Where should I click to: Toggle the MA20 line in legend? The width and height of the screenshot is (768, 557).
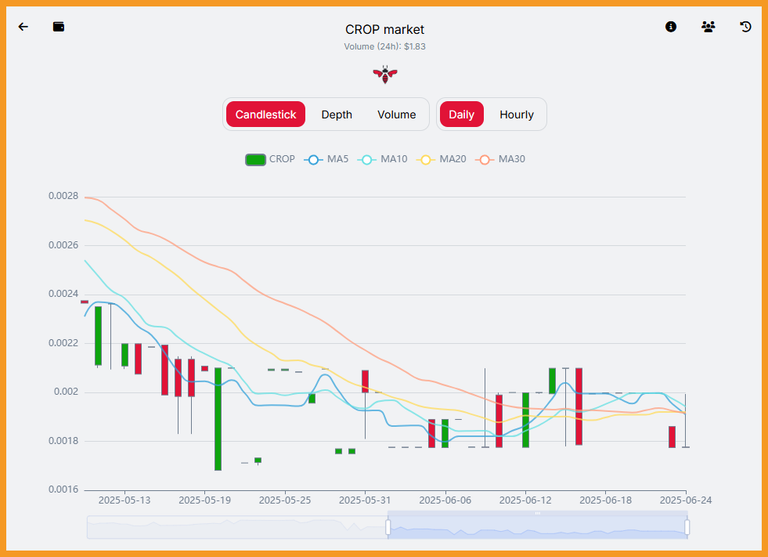[x=441, y=159]
